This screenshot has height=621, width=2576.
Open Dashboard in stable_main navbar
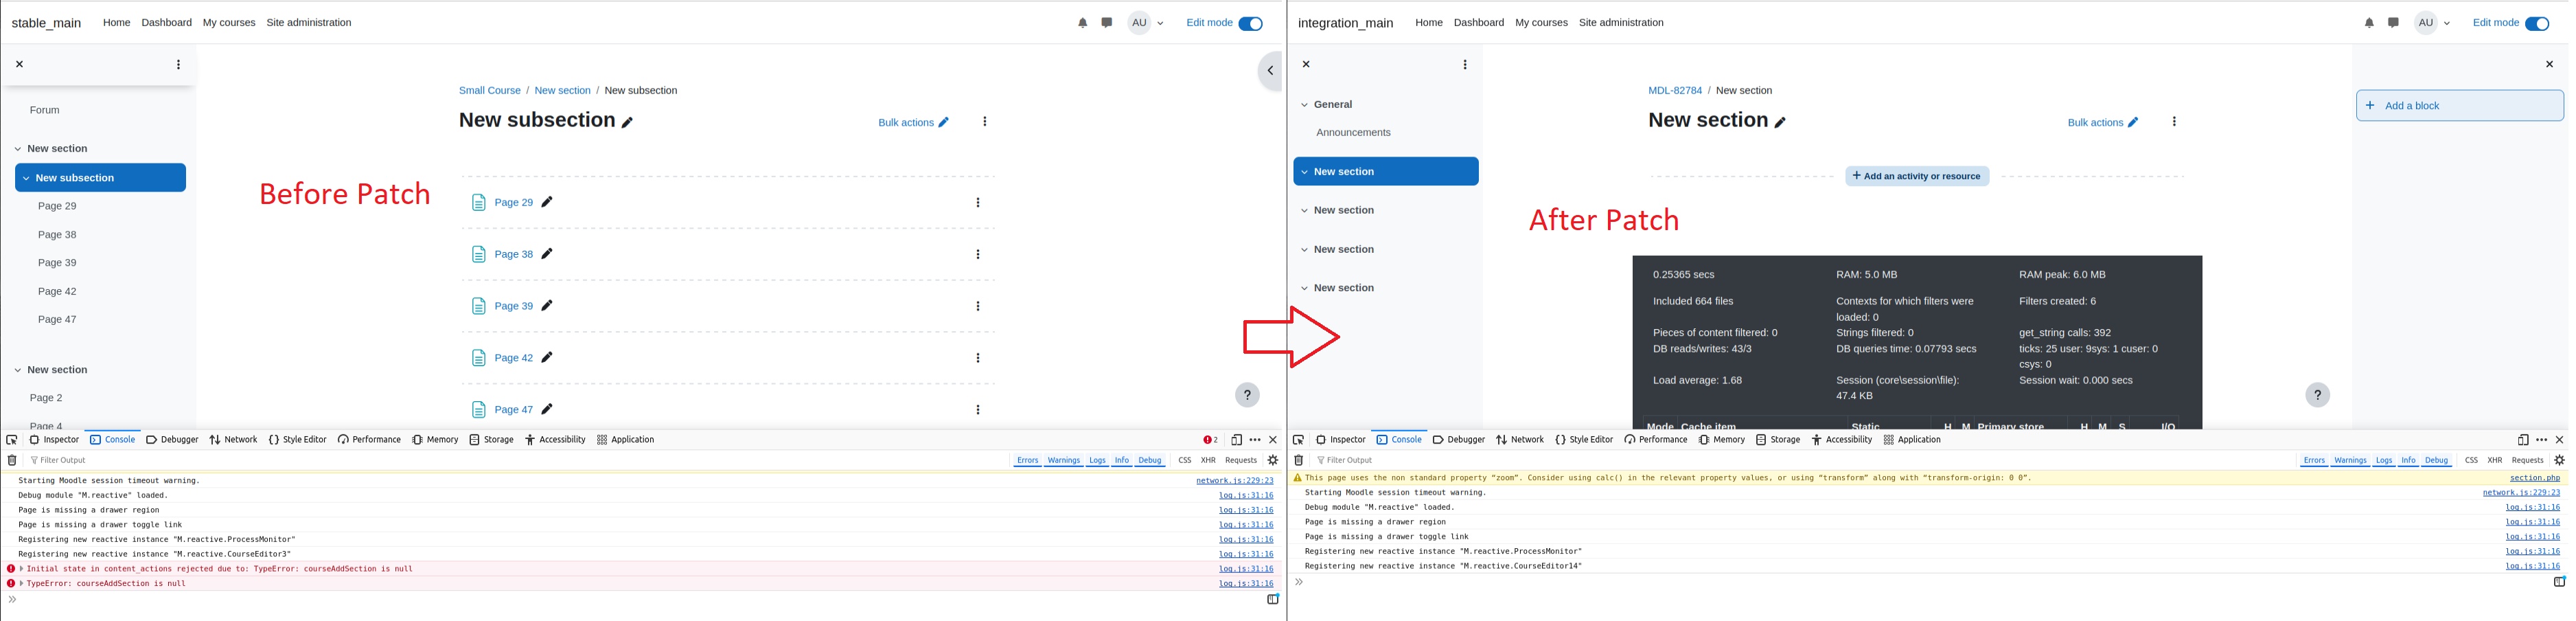pyautogui.click(x=166, y=23)
